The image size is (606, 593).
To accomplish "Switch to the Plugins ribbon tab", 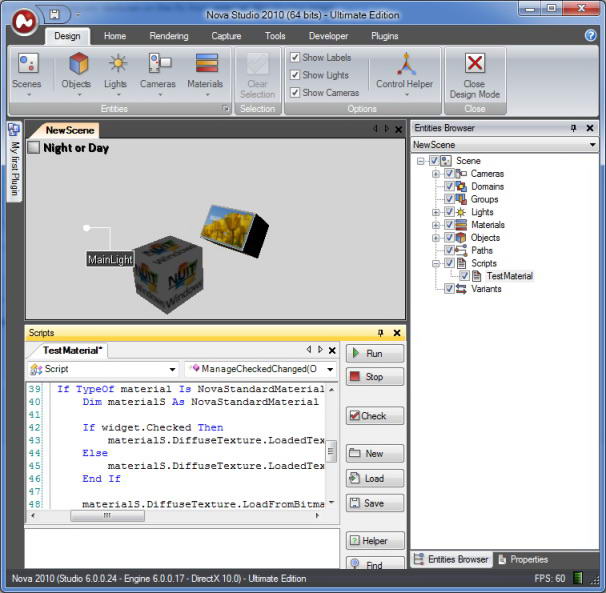I will pyautogui.click(x=385, y=36).
